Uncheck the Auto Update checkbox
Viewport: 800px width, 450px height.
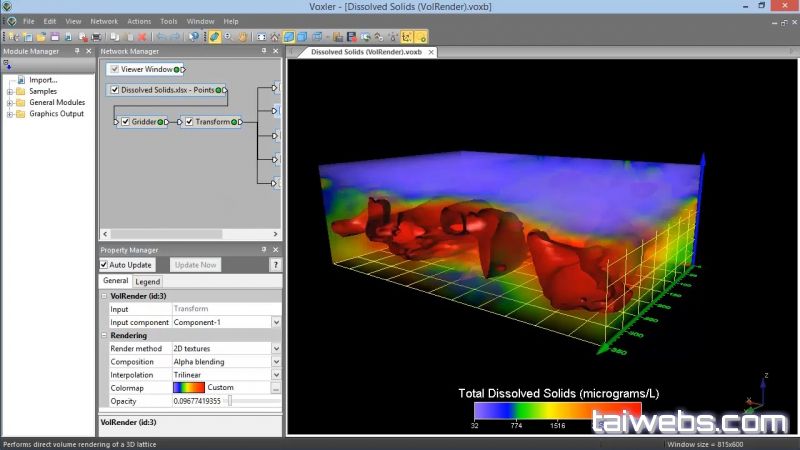click(x=105, y=265)
